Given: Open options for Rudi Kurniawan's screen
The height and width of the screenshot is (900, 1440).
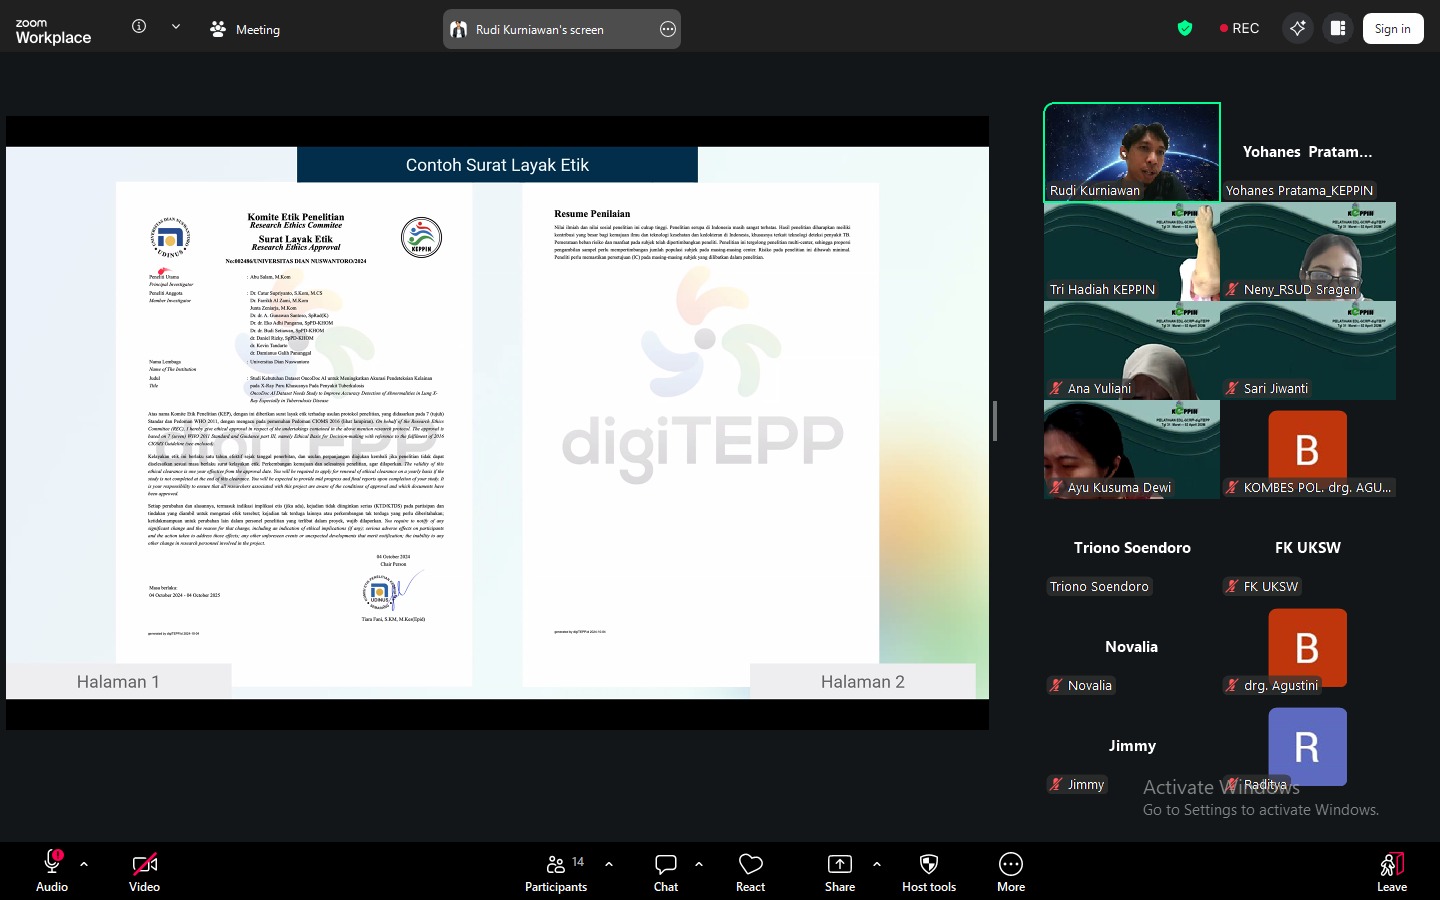Looking at the screenshot, I should pyautogui.click(x=668, y=29).
